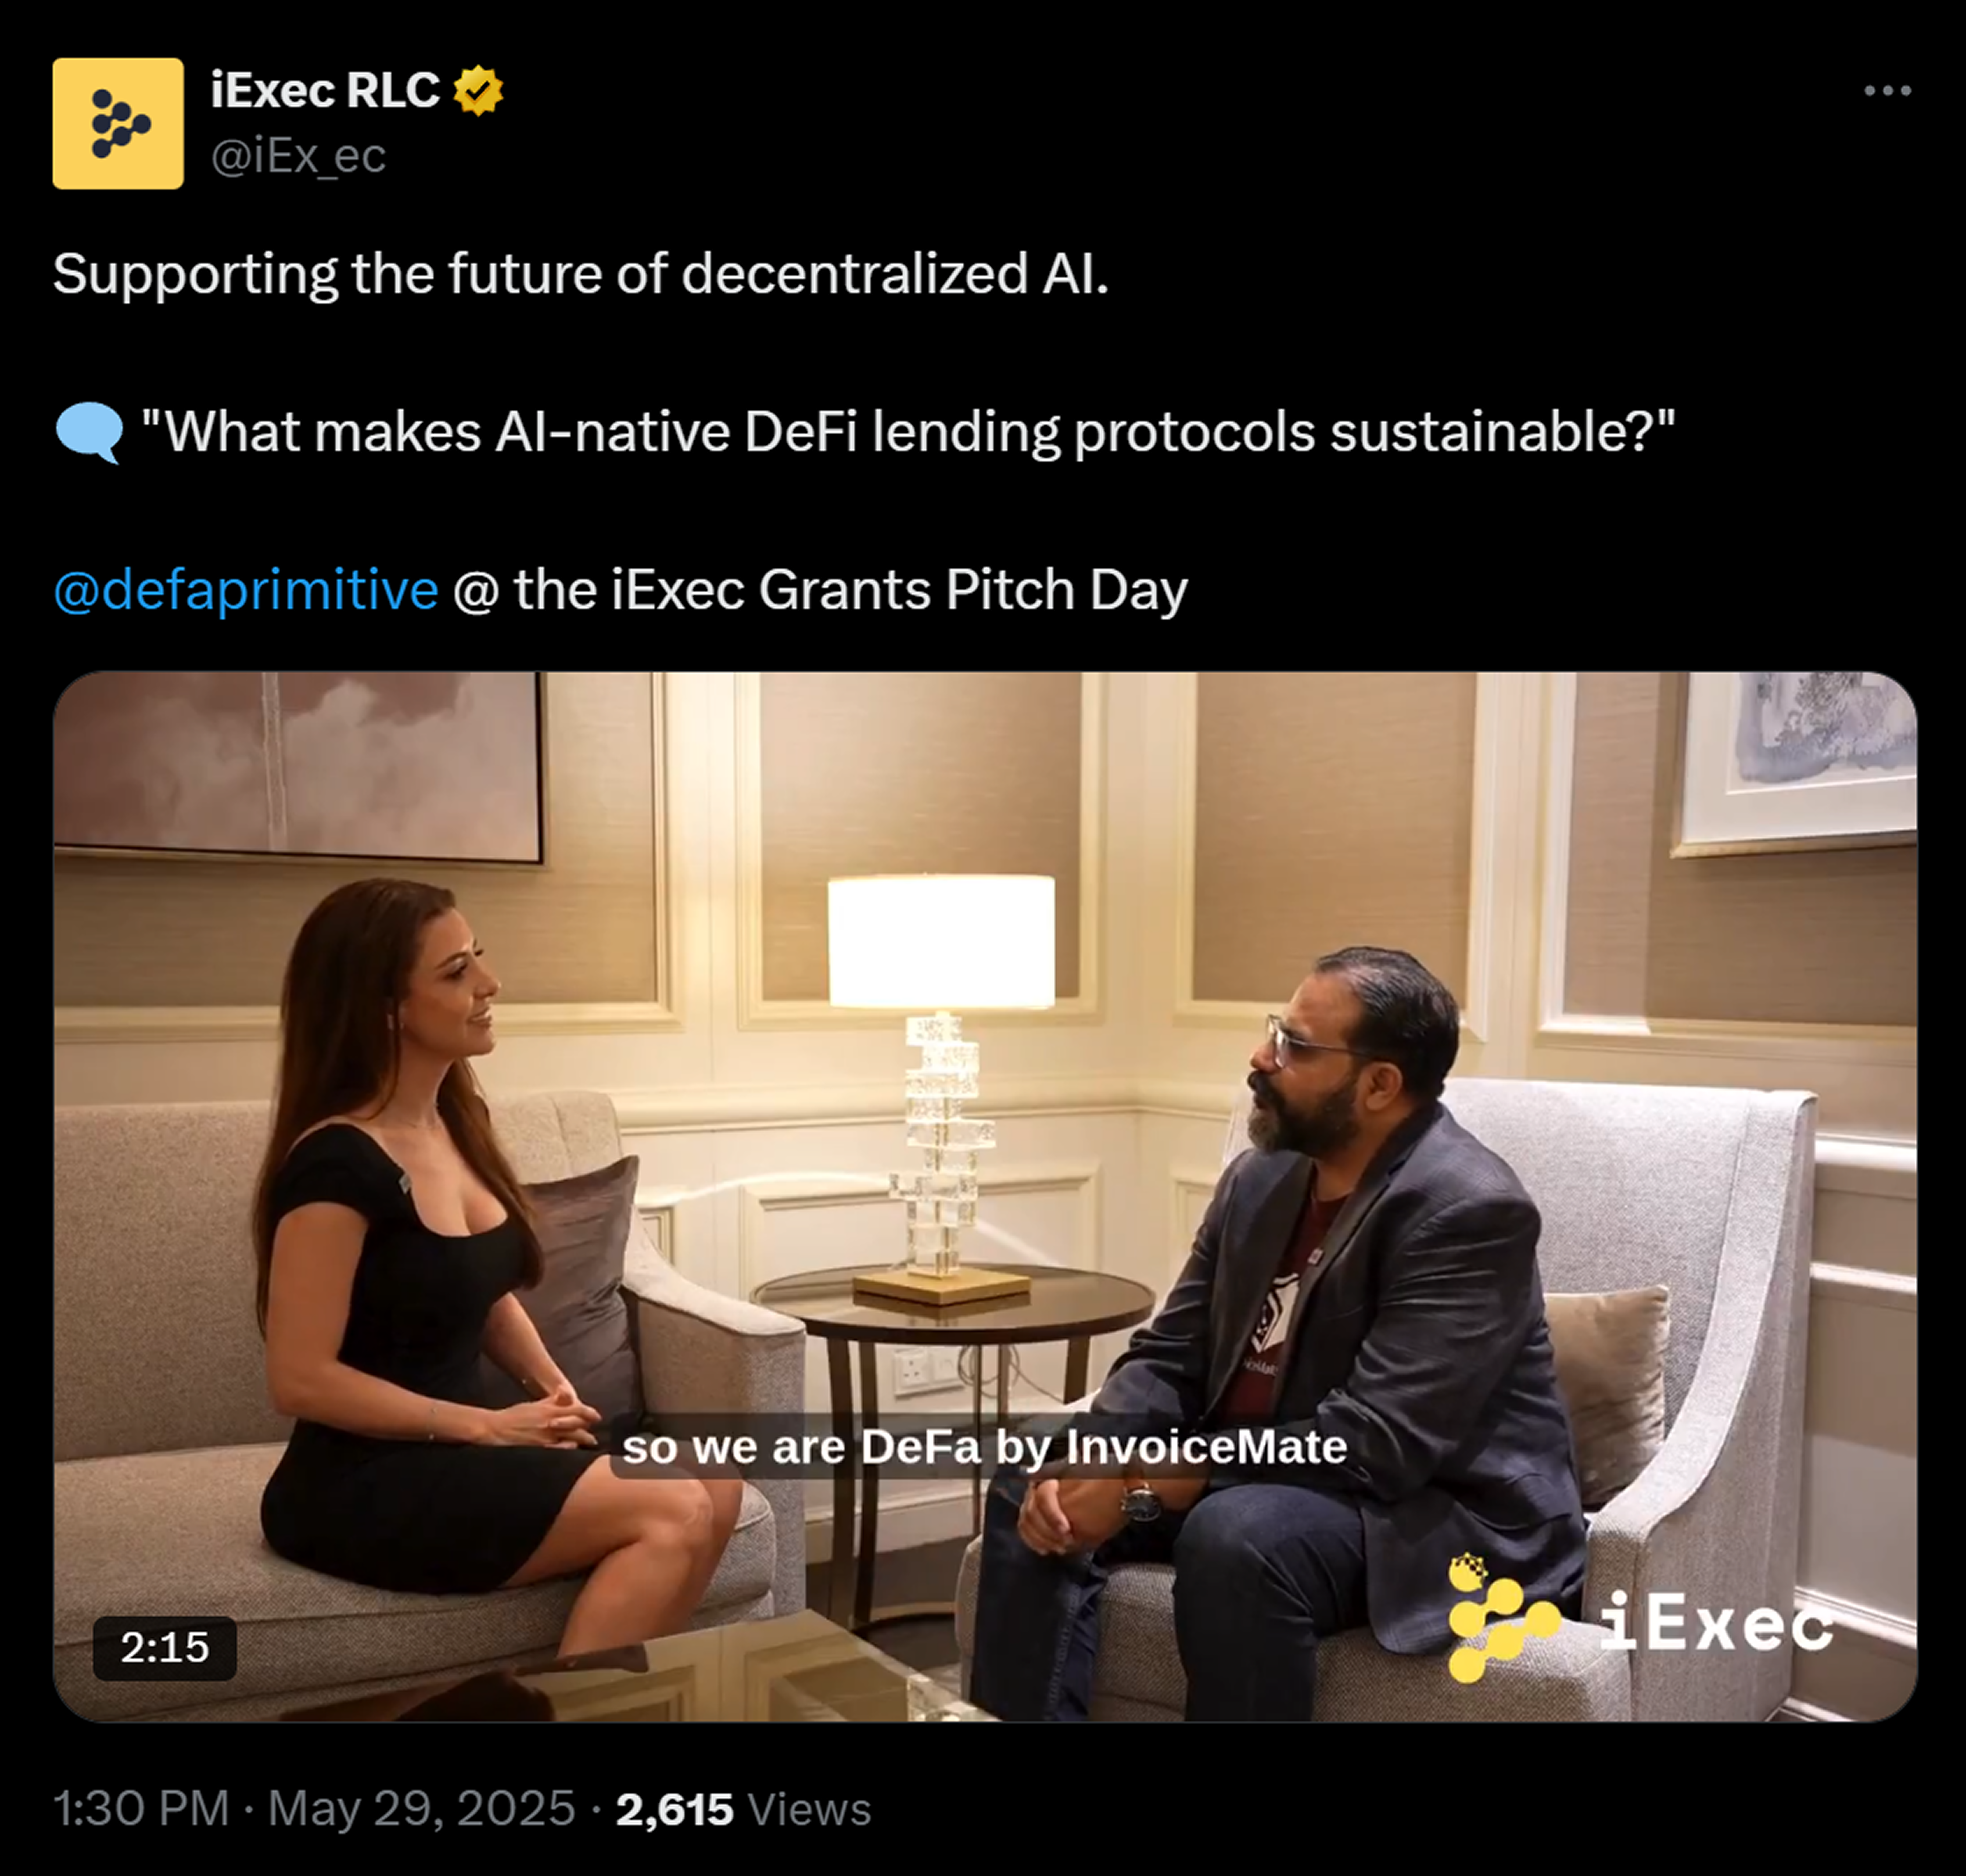This screenshot has height=1876, width=1966.
Task: Click the 2:15 video duration badge
Action: (165, 1648)
